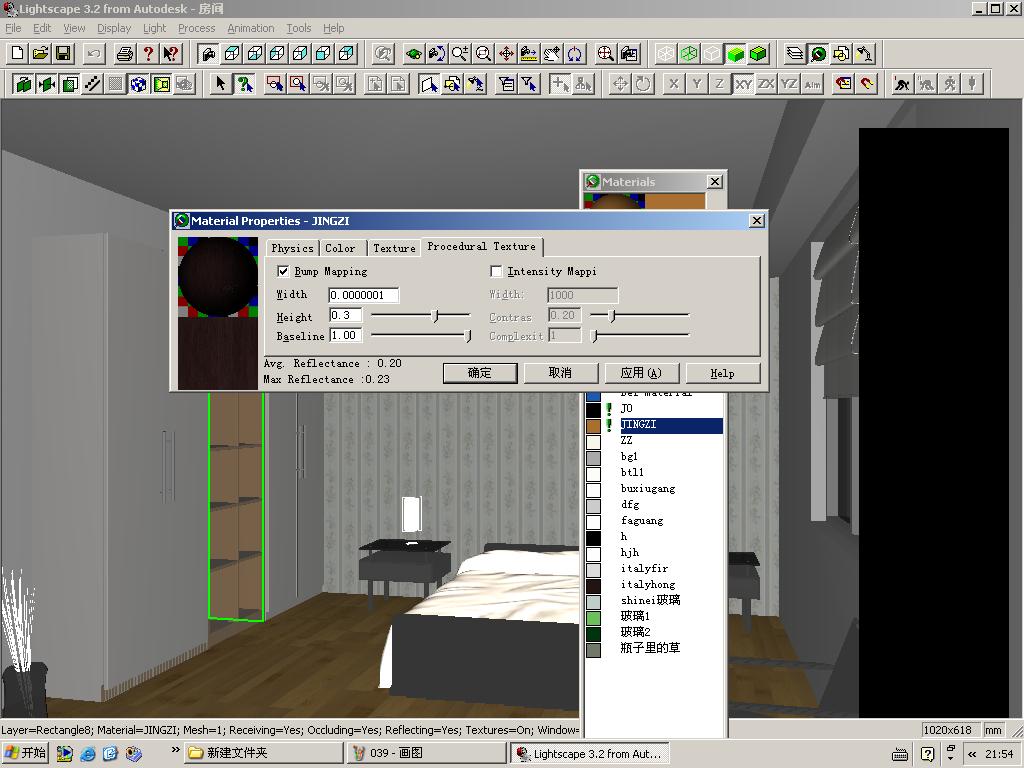This screenshot has height=768, width=1024.
Task: Click the Rotate view toolbar icon
Action: pos(575,54)
